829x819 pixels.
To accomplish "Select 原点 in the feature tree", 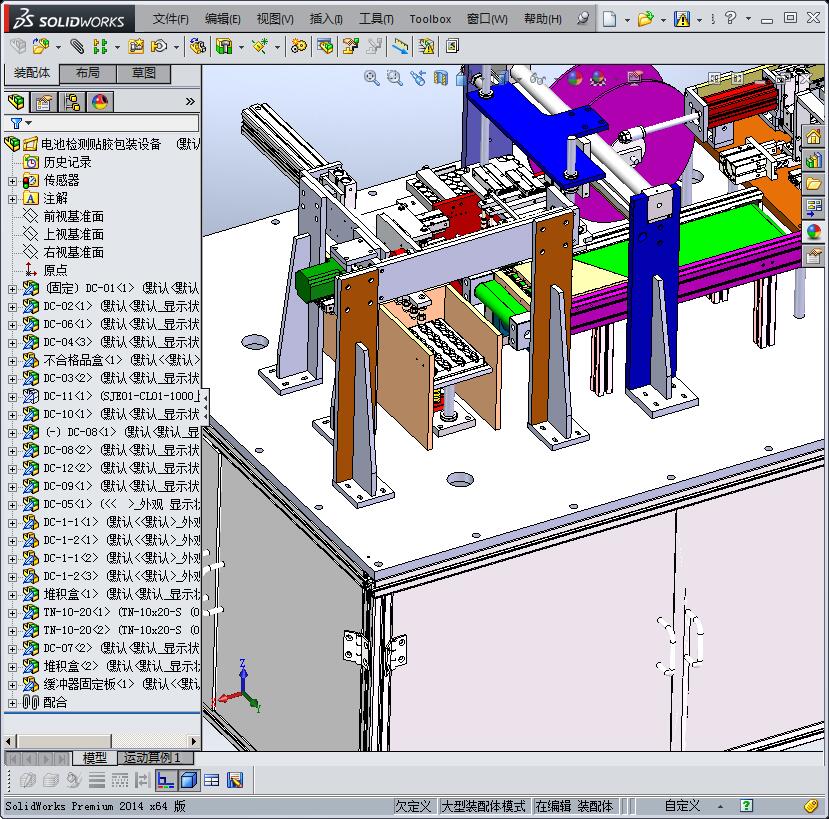I will coord(56,270).
